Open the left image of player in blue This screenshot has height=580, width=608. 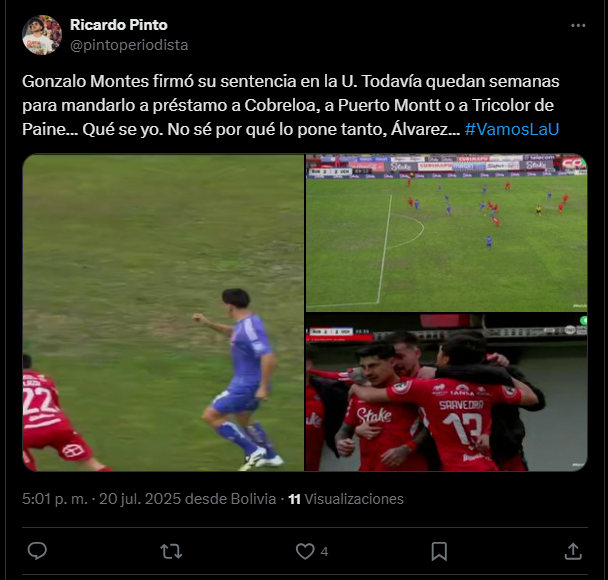coord(163,313)
